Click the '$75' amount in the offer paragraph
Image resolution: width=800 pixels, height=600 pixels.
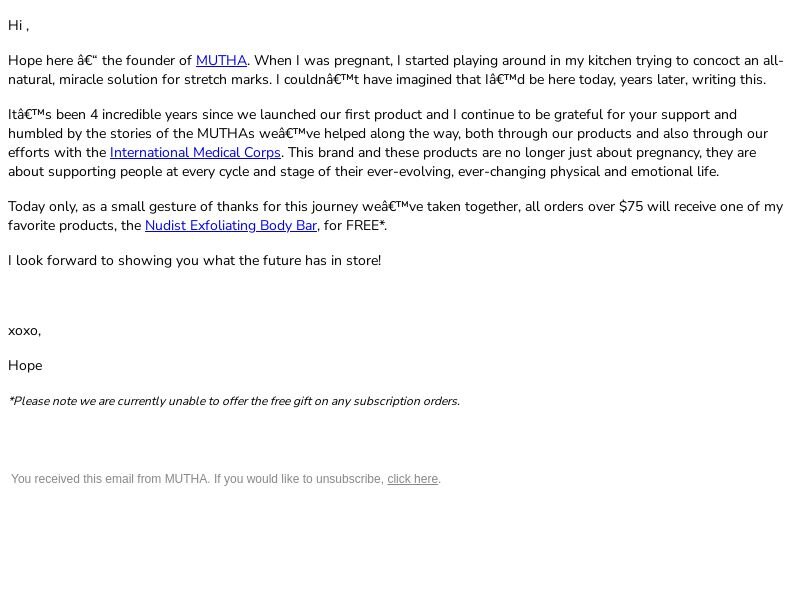631,207
